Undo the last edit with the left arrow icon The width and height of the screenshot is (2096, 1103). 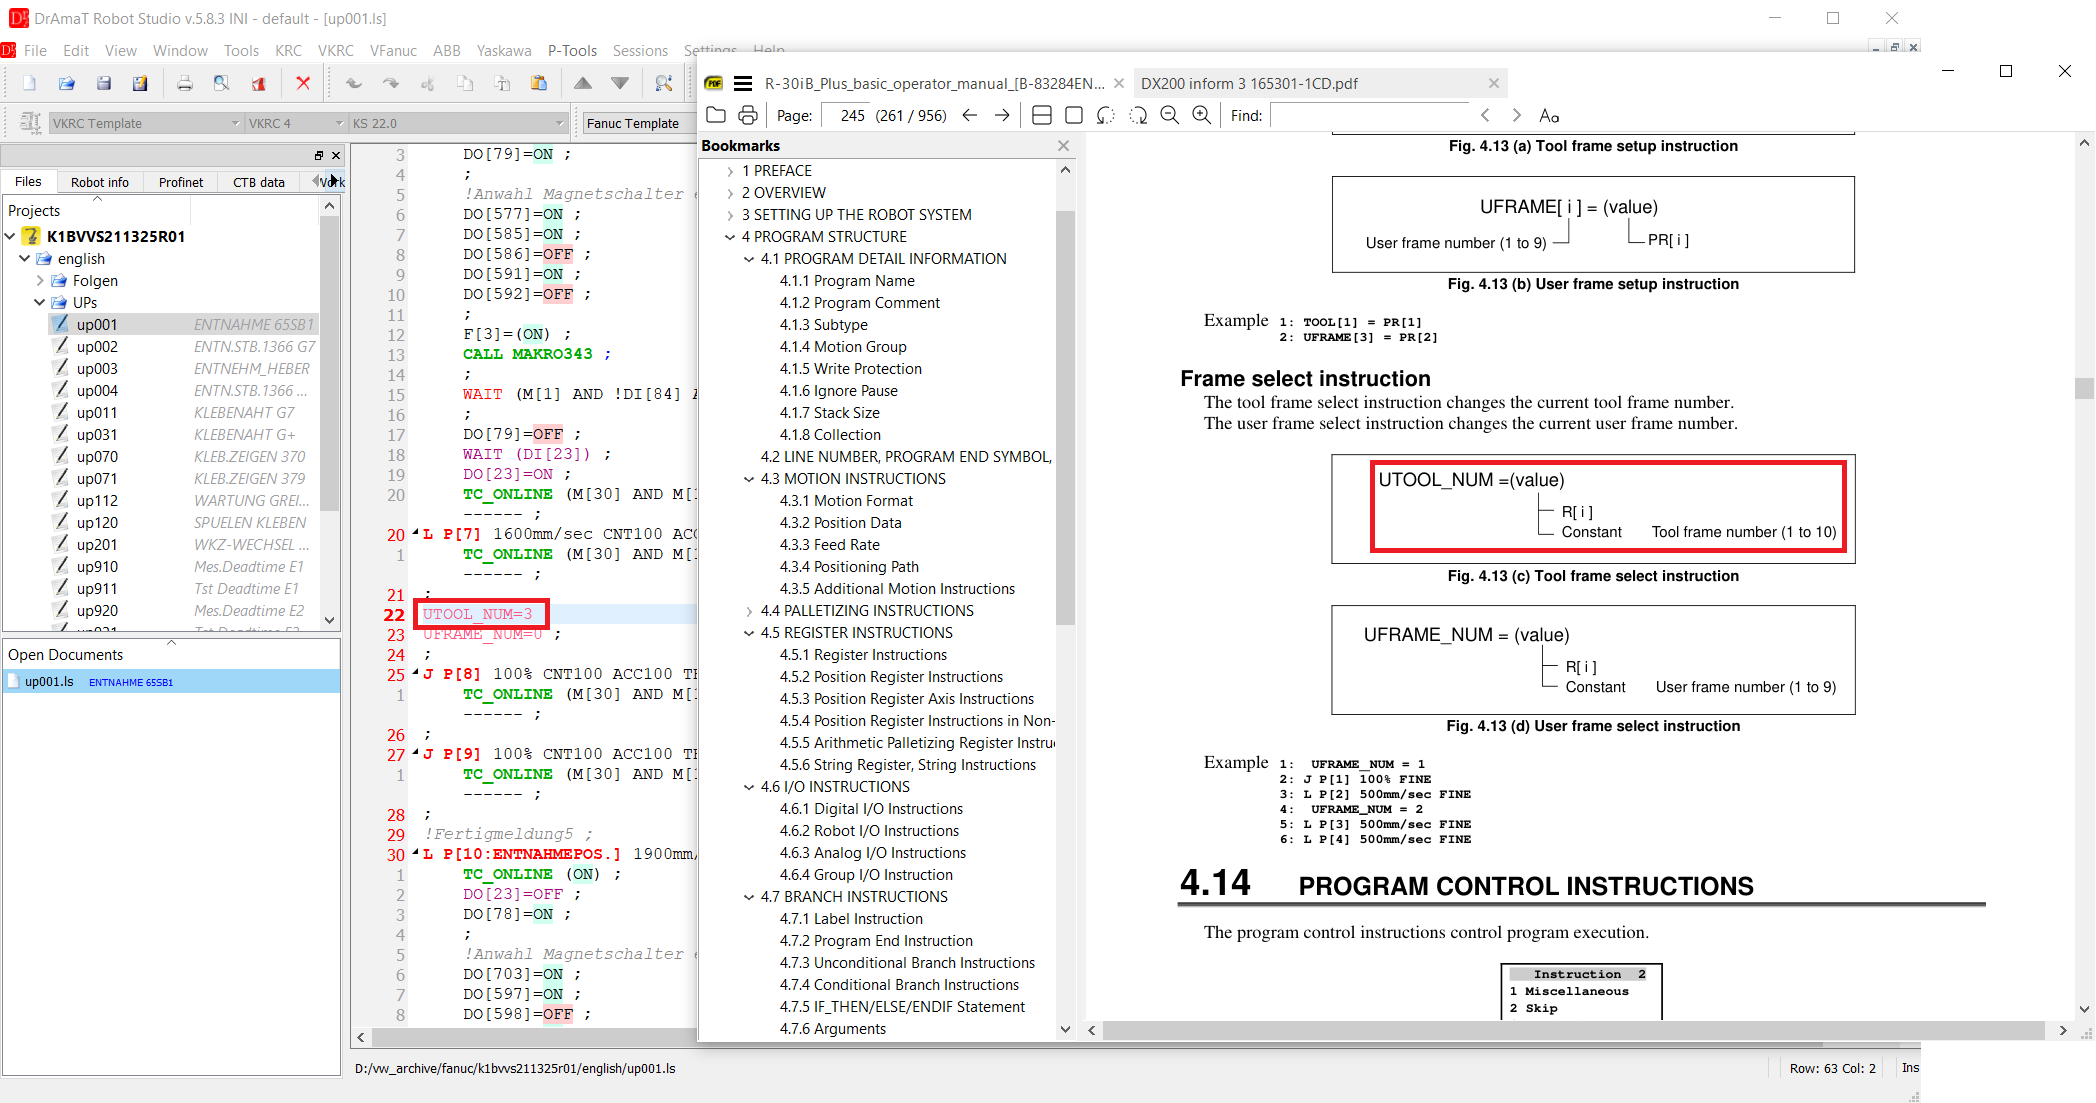tap(353, 83)
